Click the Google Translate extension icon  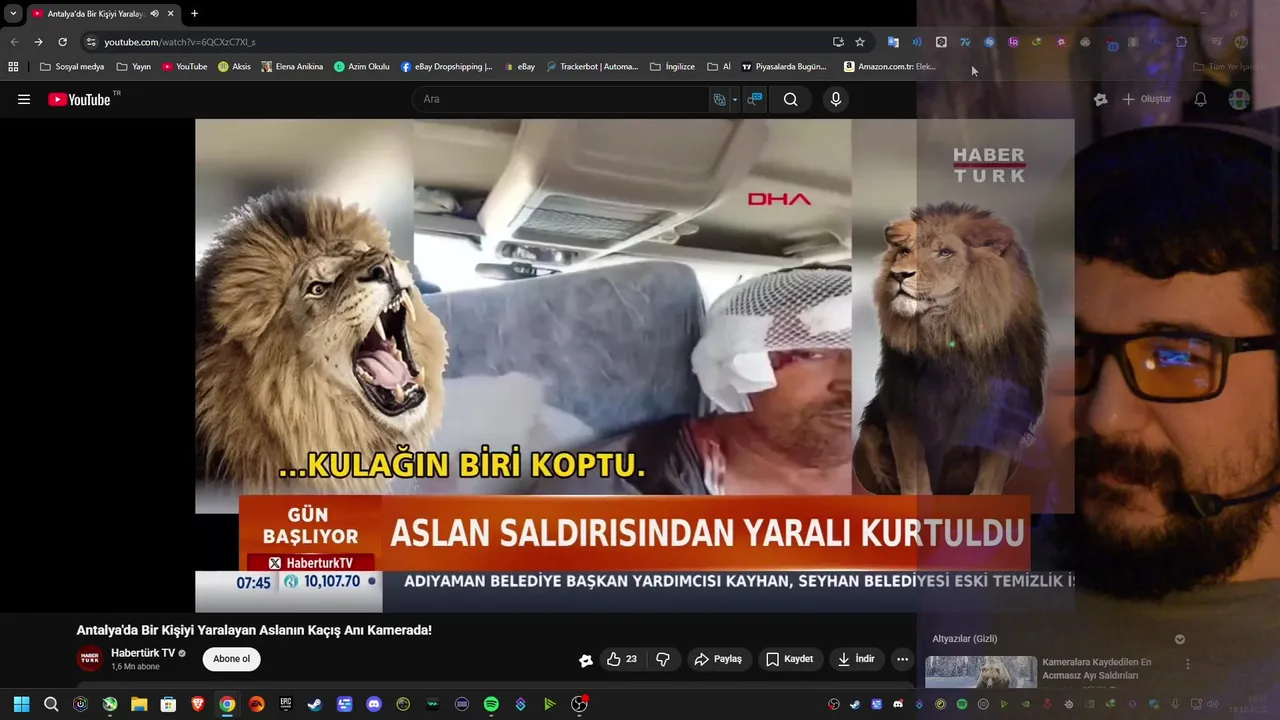pyautogui.click(x=893, y=42)
